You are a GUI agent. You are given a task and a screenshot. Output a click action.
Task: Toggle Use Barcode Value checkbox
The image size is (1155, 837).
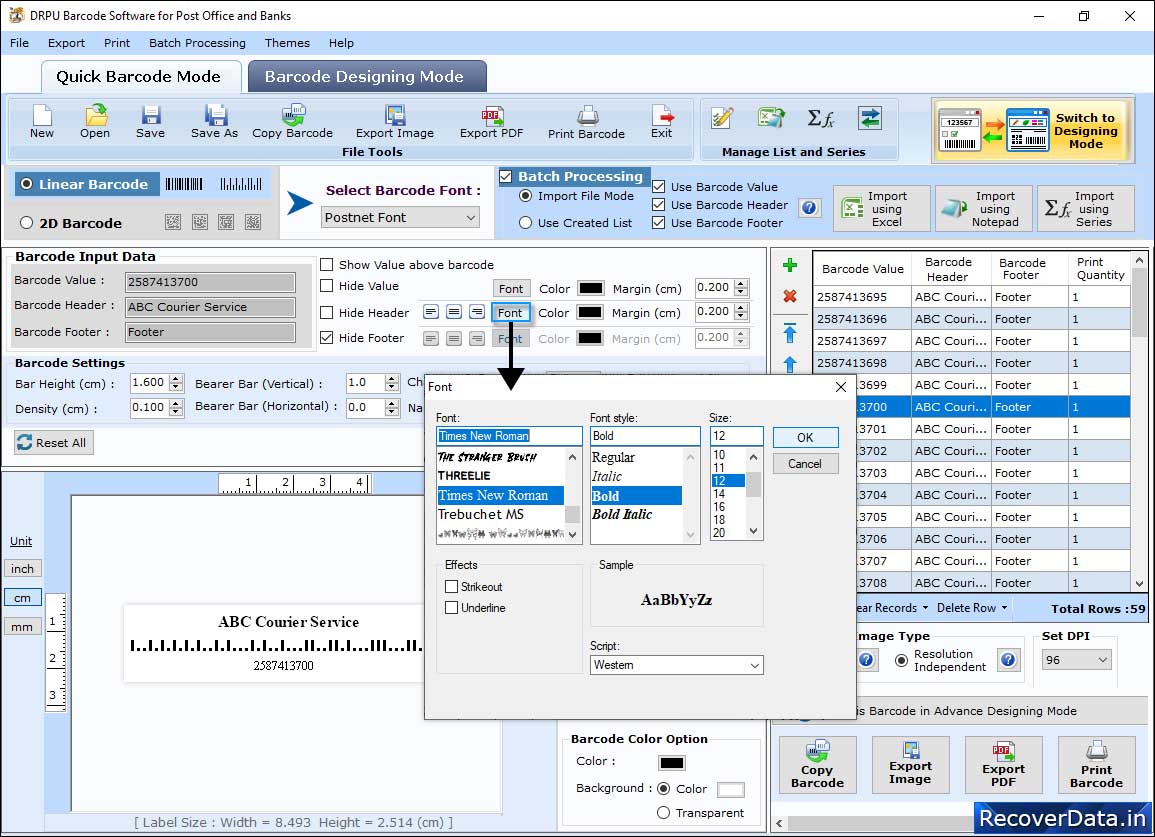point(659,187)
